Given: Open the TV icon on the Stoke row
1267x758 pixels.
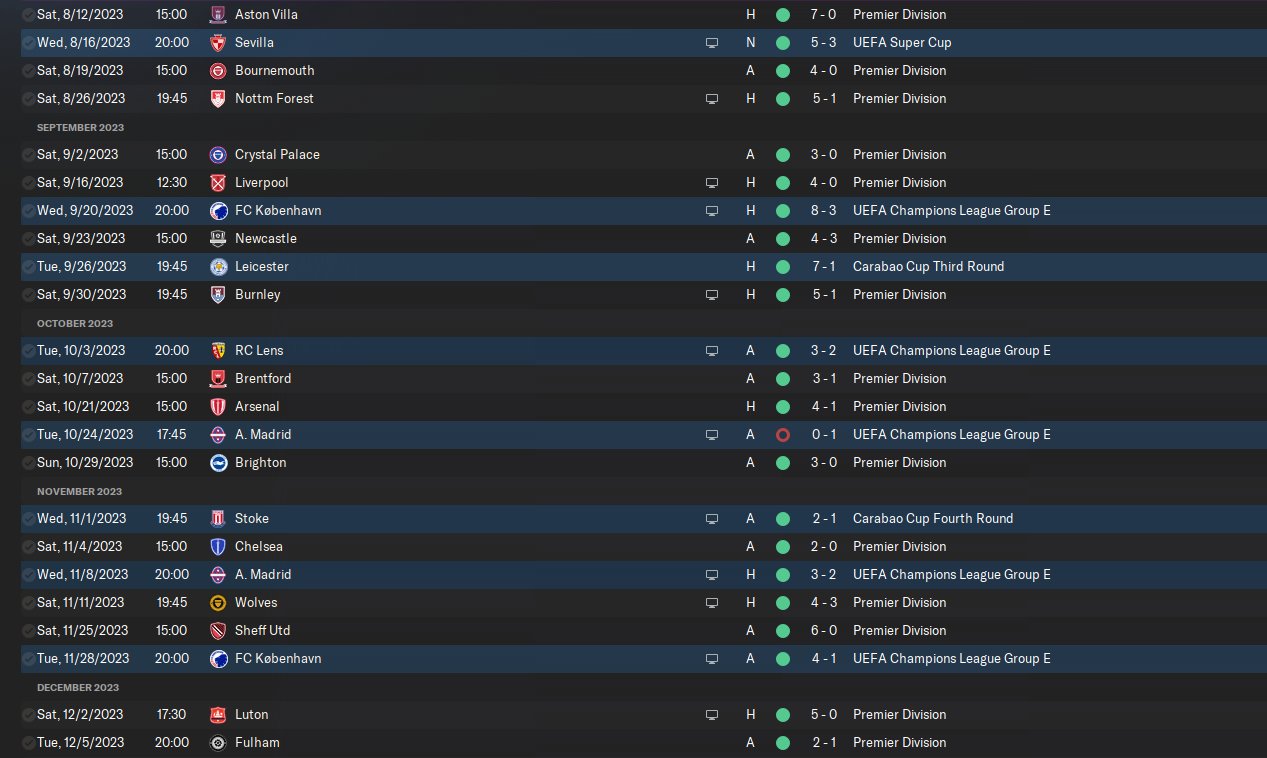Looking at the screenshot, I should coord(712,519).
